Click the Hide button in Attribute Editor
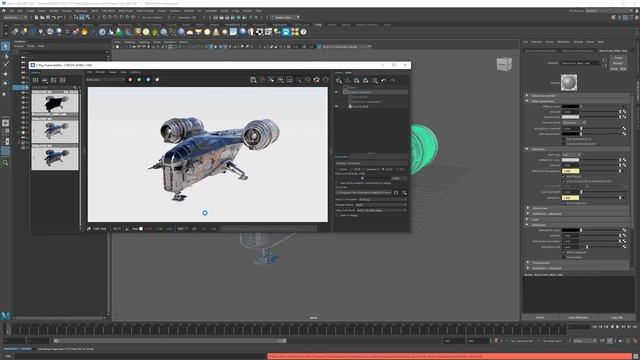This screenshot has width=640, height=360. click(623, 69)
